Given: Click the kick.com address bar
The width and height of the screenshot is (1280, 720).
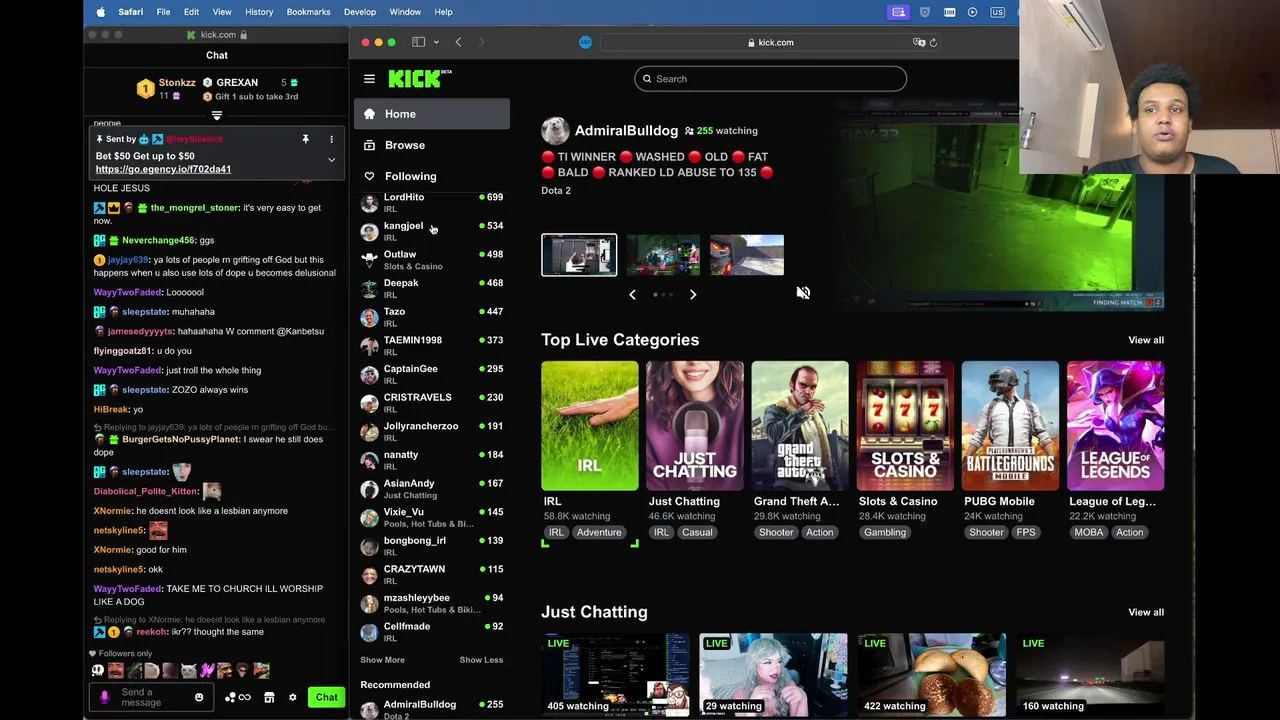Looking at the screenshot, I should tap(771, 42).
